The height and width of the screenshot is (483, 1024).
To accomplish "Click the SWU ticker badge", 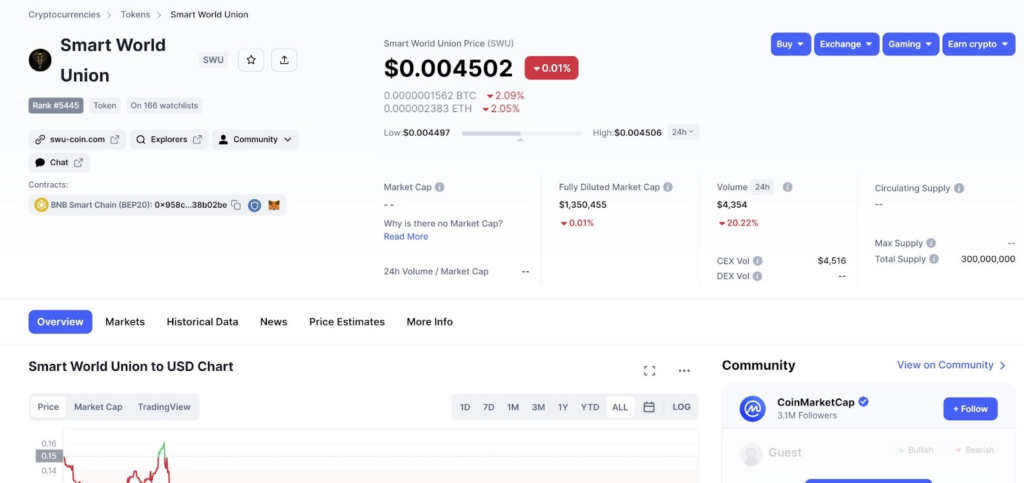I will (x=213, y=60).
